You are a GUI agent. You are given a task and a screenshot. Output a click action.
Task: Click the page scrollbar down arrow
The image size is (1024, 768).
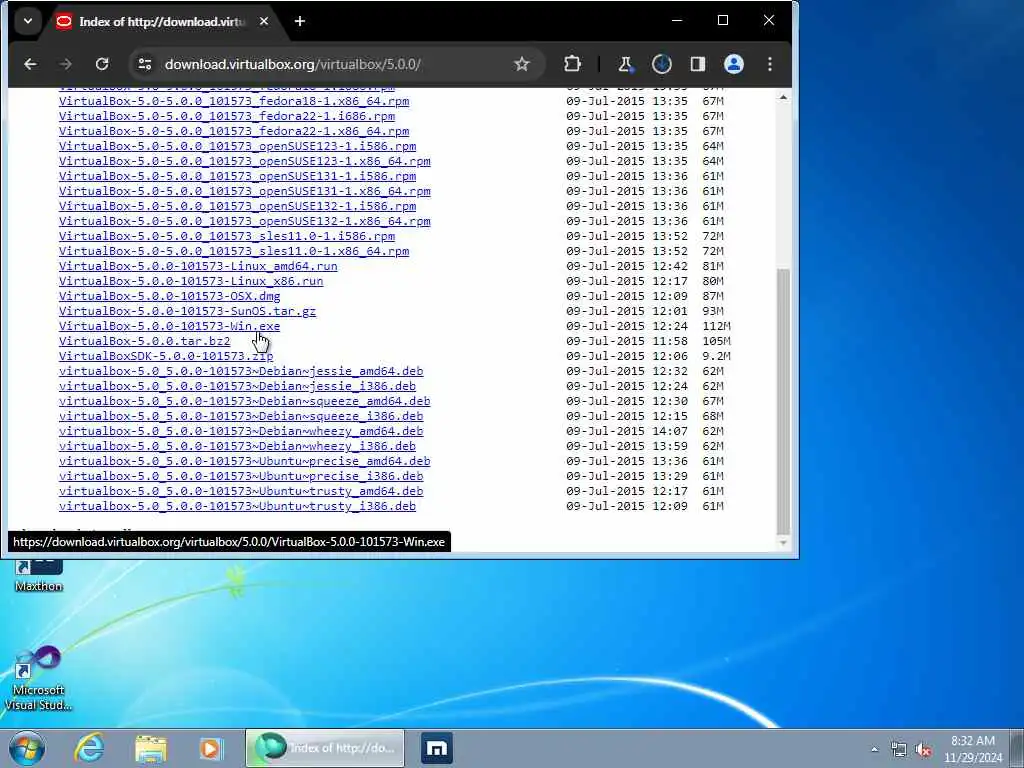point(783,542)
